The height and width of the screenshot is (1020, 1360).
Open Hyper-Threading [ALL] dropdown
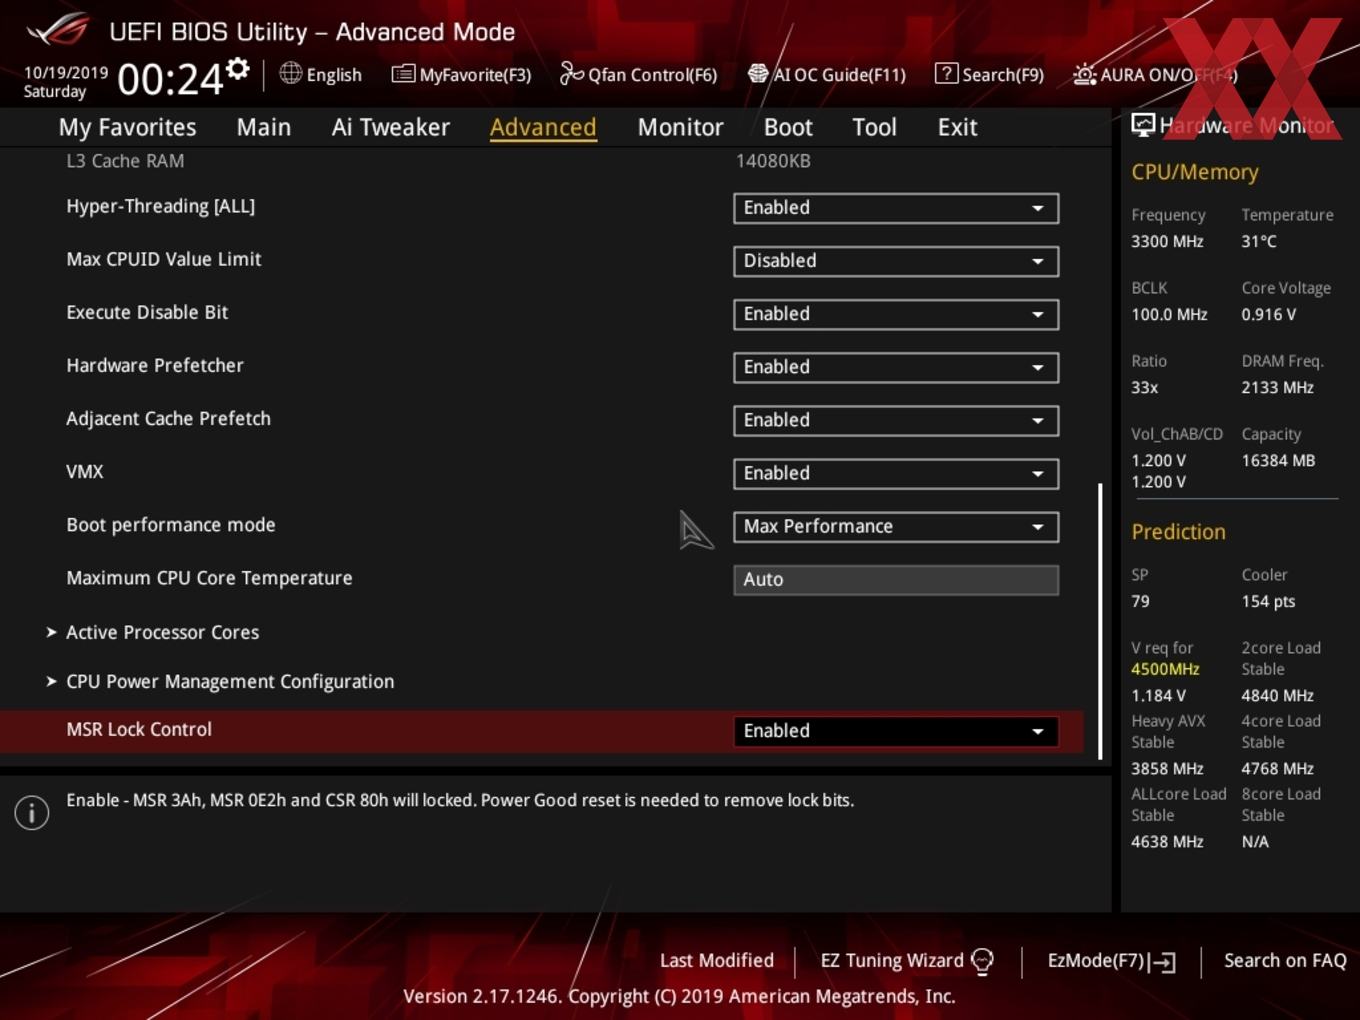pyautogui.click(x=896, y=208)
